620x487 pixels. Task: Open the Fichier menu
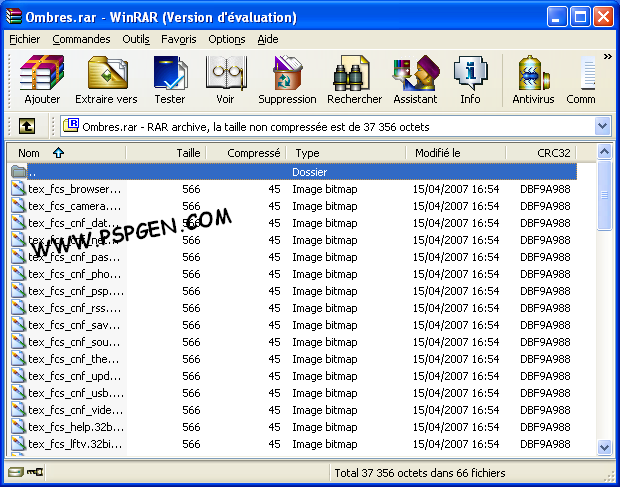25,39
